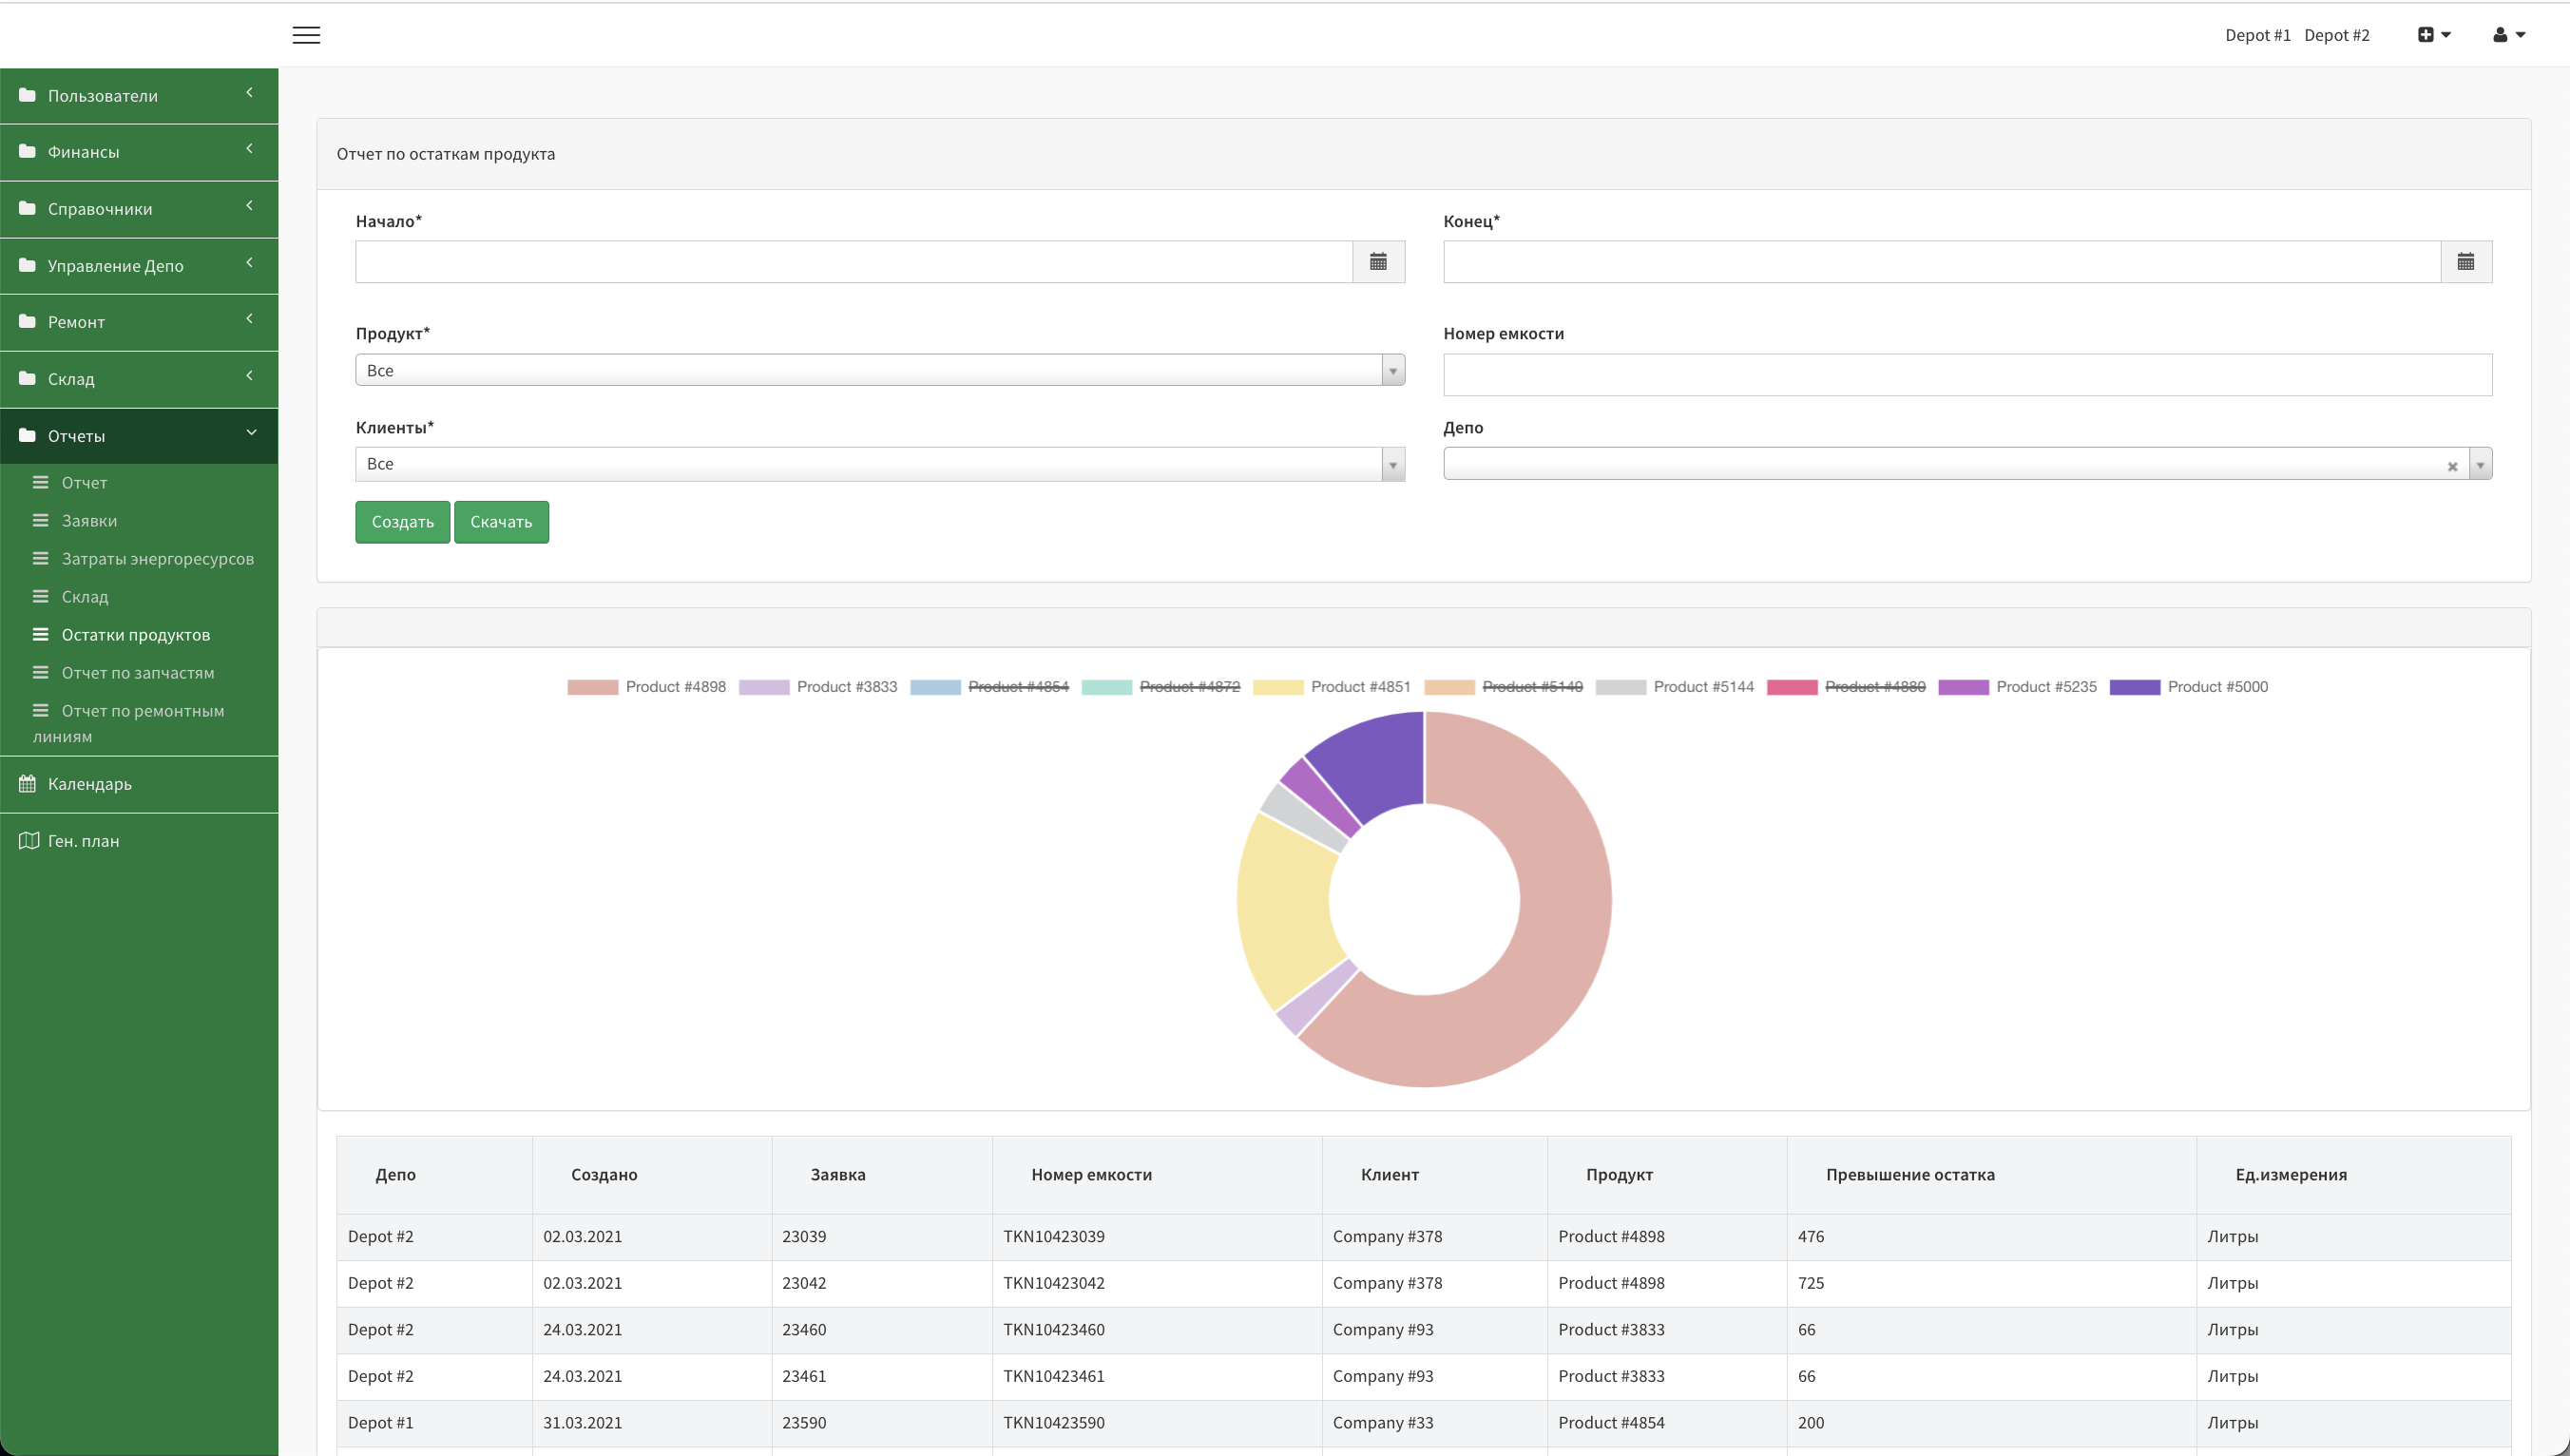Focus the Номер емкости input field
The image size is (2570, 1456).
[x=1967, y=375]
